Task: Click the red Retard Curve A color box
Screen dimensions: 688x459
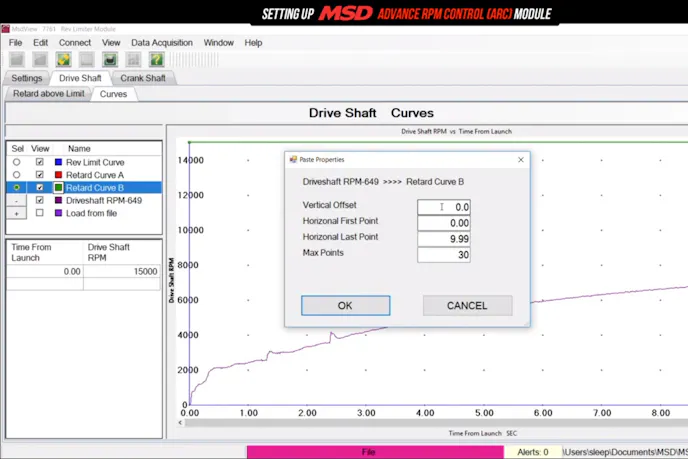Action: 59,175
